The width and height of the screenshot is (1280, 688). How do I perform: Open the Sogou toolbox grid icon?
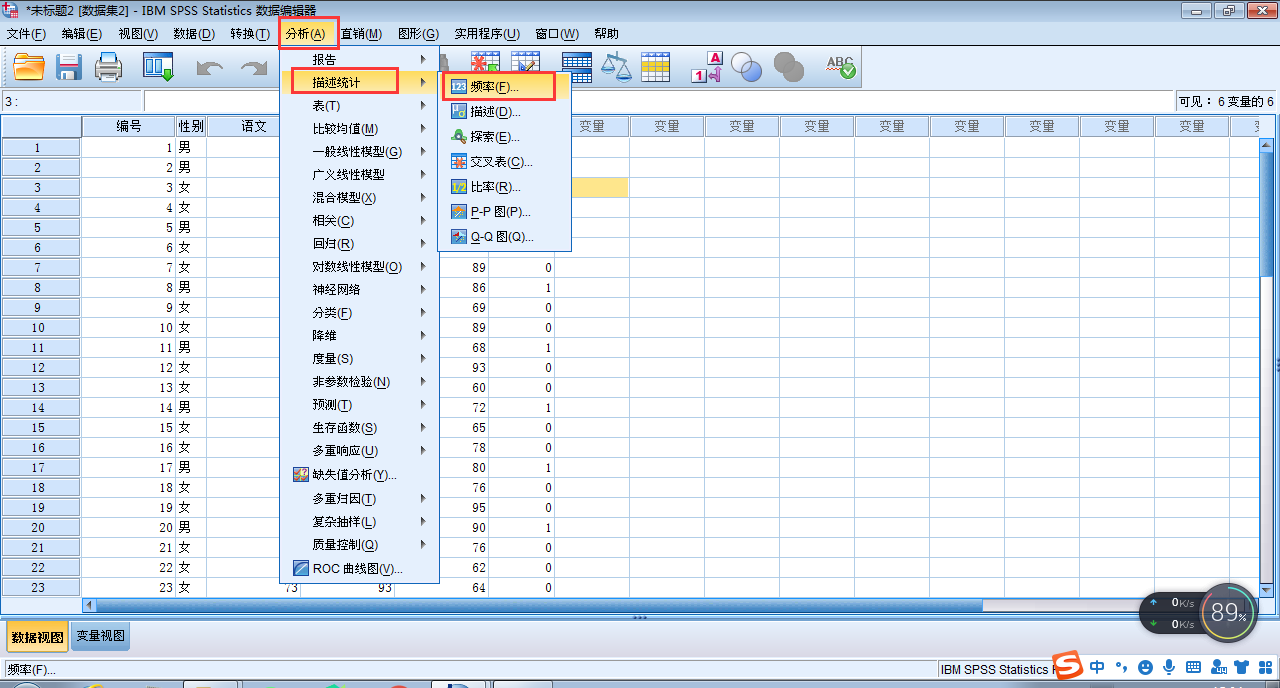tap(1265, 667)
